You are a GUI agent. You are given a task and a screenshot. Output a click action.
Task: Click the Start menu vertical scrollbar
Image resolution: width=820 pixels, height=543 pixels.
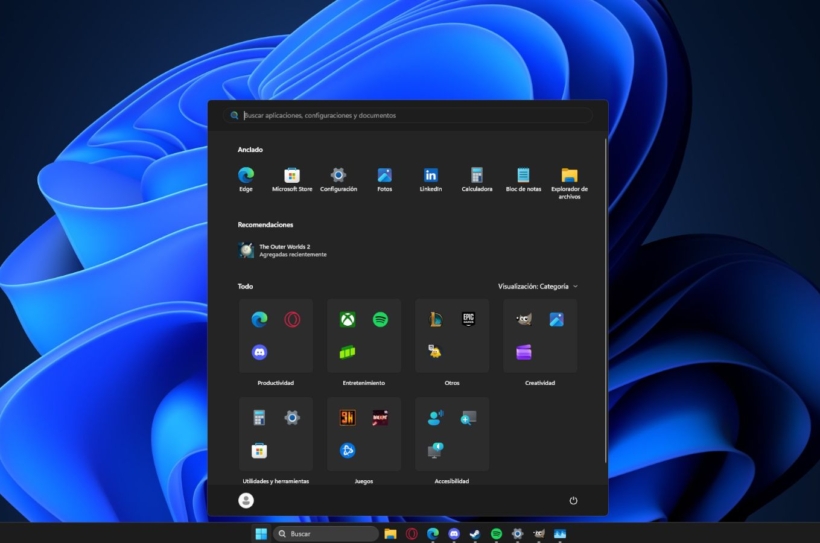point(606,301)
